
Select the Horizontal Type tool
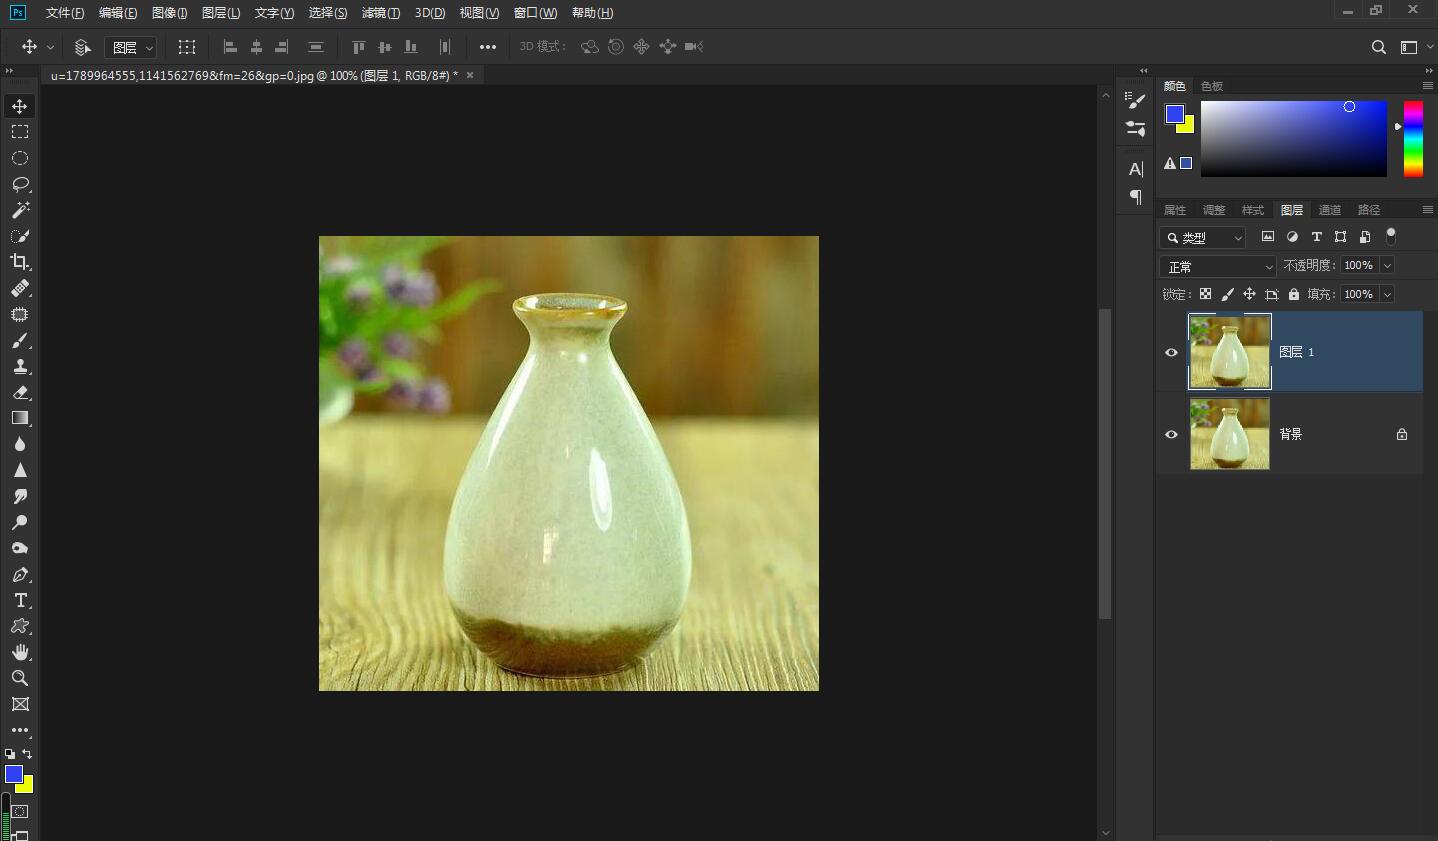[20, 600]
